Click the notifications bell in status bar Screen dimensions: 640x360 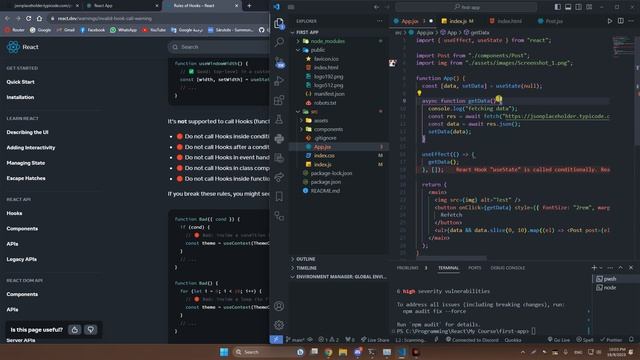point(631,340)
